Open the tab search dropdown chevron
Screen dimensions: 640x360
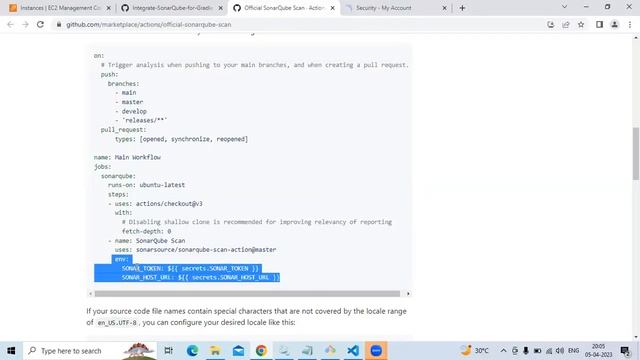pos(564,7)
